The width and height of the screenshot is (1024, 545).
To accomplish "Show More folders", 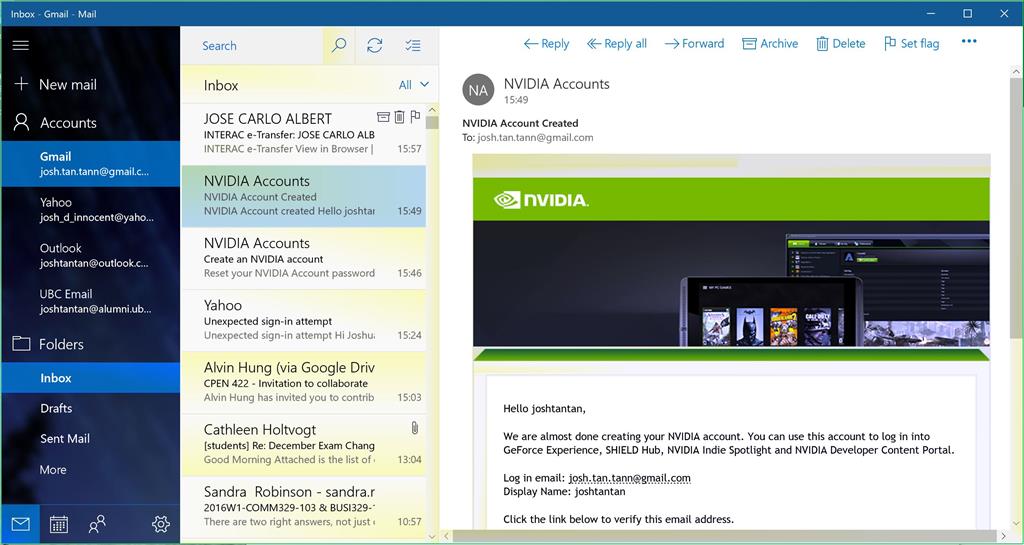I will pos(90,469).
